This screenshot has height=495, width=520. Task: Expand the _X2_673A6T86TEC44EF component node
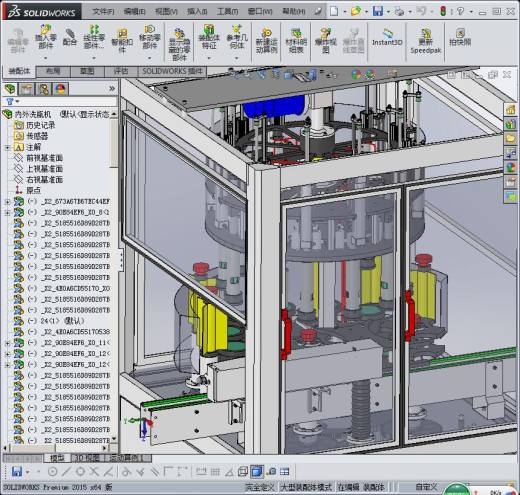(8, 201)
